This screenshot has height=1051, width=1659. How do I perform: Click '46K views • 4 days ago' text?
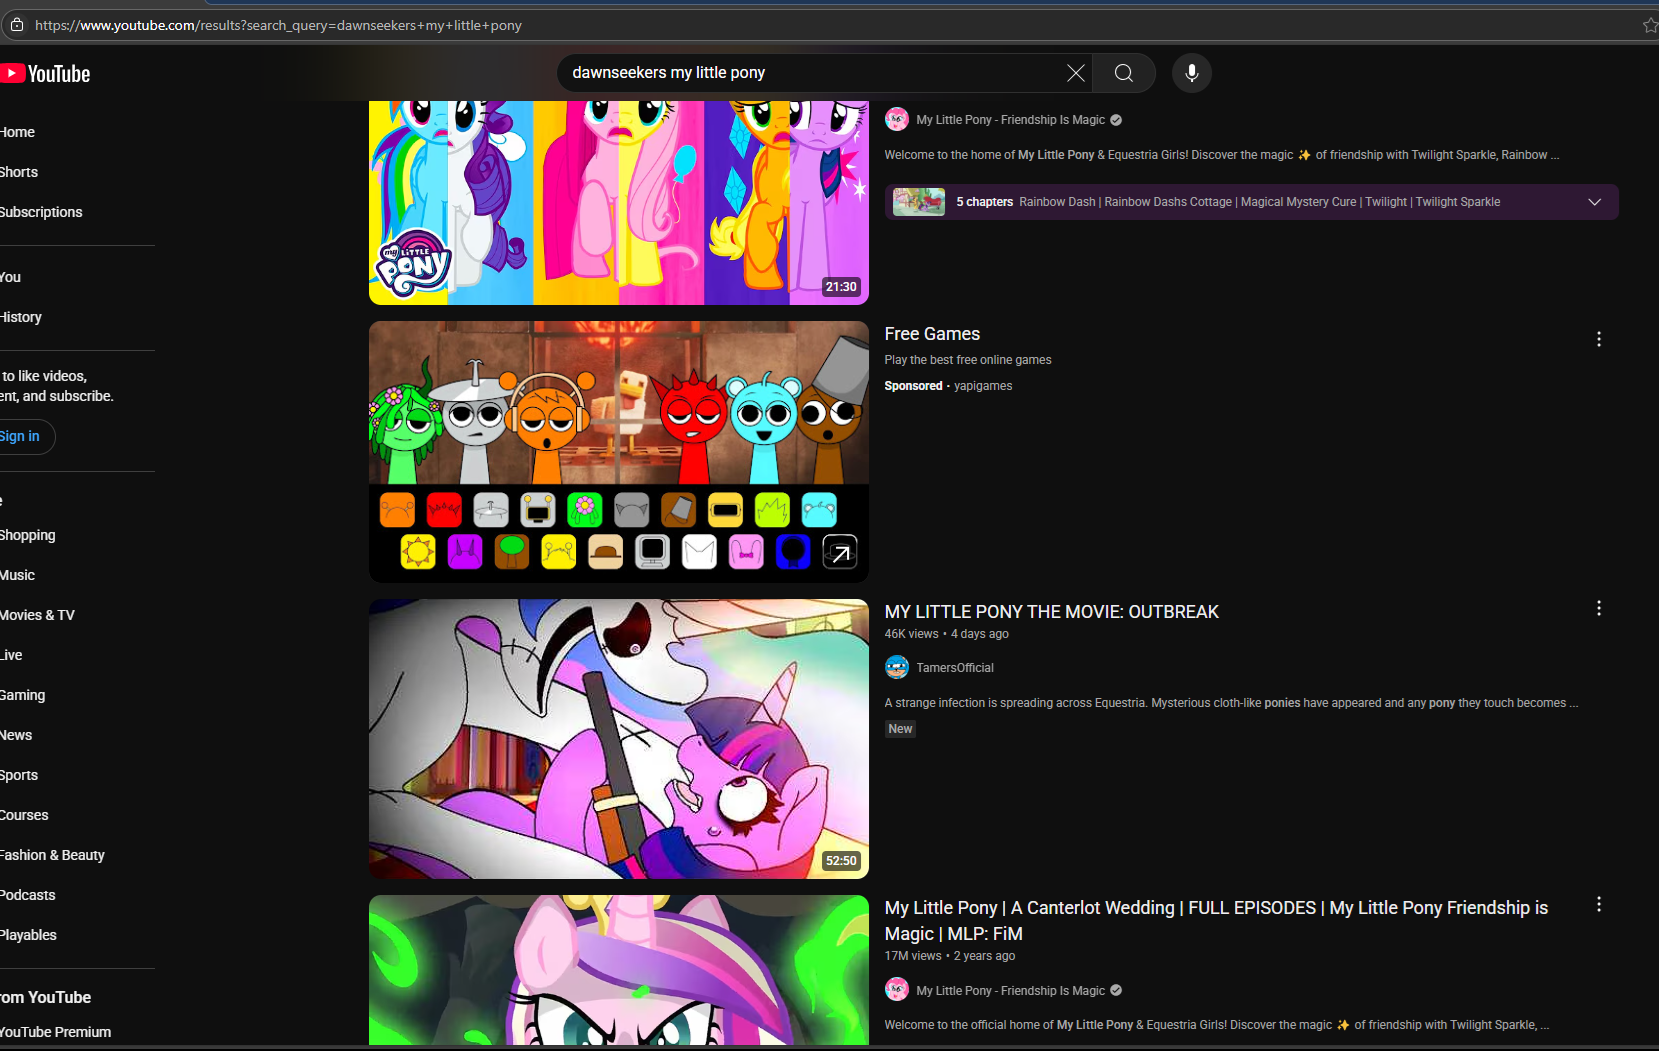pyautogui.click(x=947, y=634)
